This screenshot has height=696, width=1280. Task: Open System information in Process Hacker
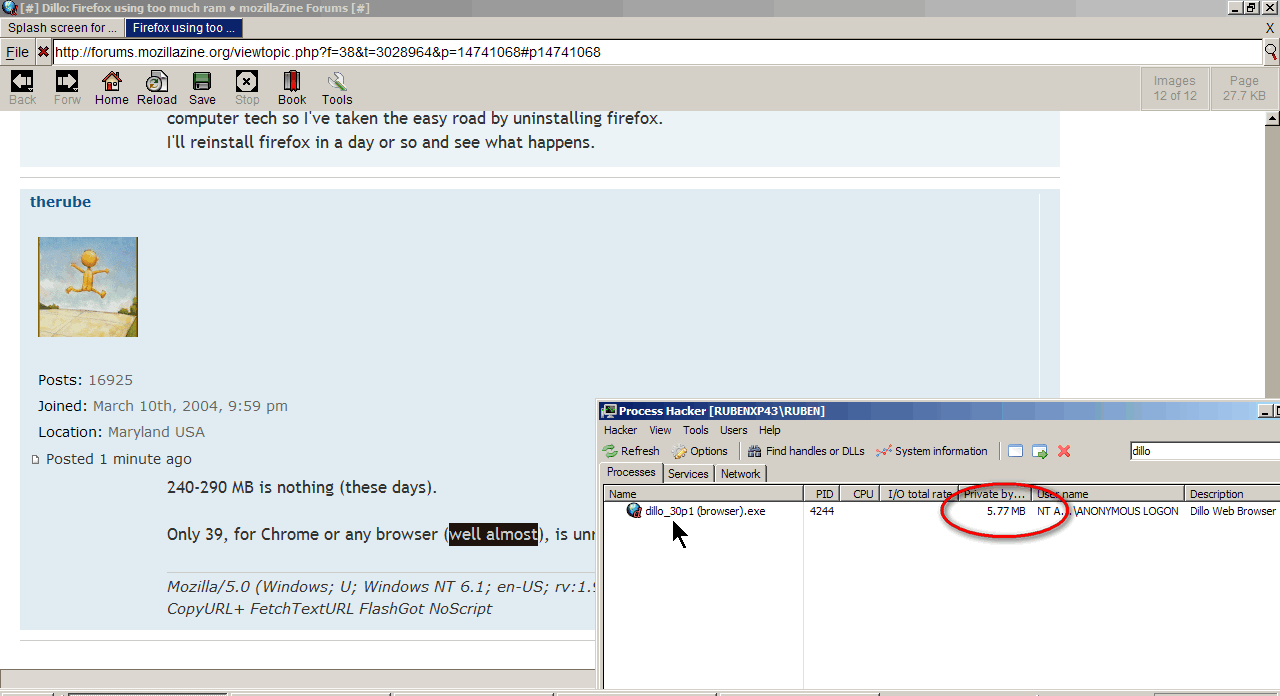932,451
